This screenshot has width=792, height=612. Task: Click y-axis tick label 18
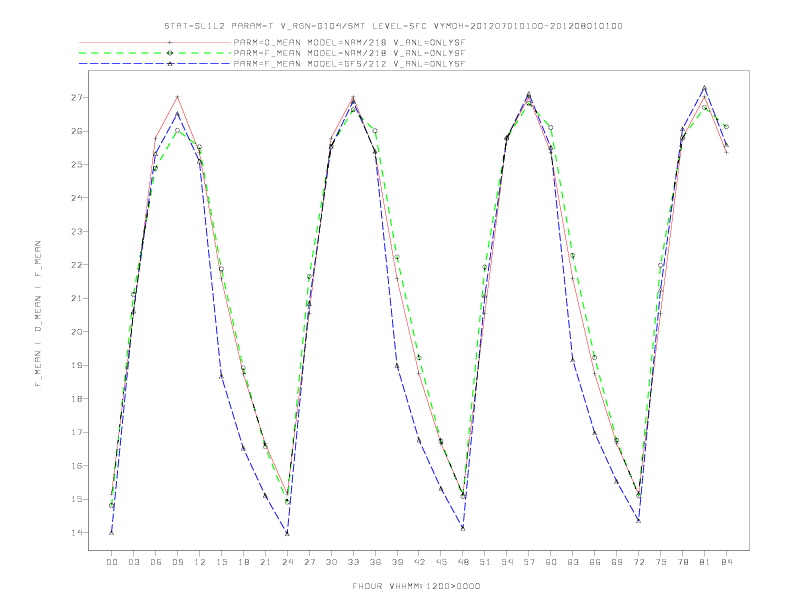coord(77,398)
